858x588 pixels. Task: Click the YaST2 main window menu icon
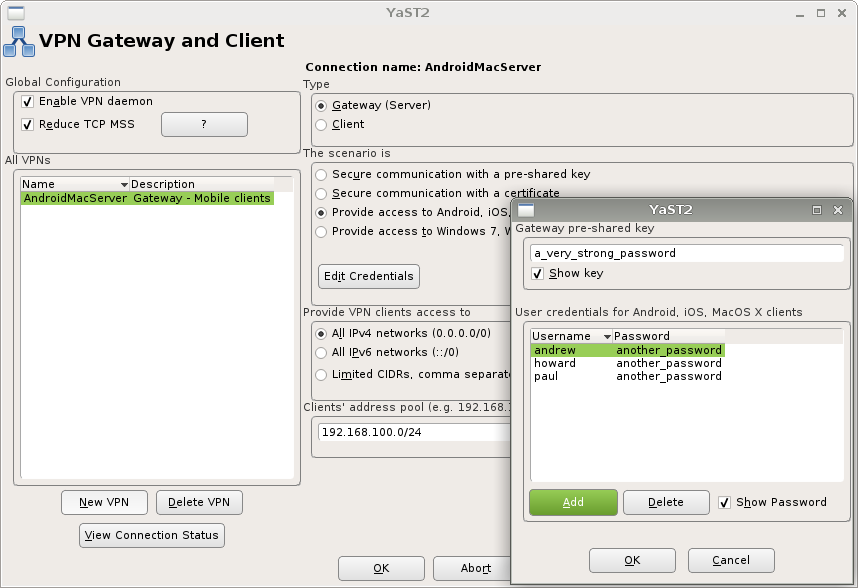click(15, 12)
